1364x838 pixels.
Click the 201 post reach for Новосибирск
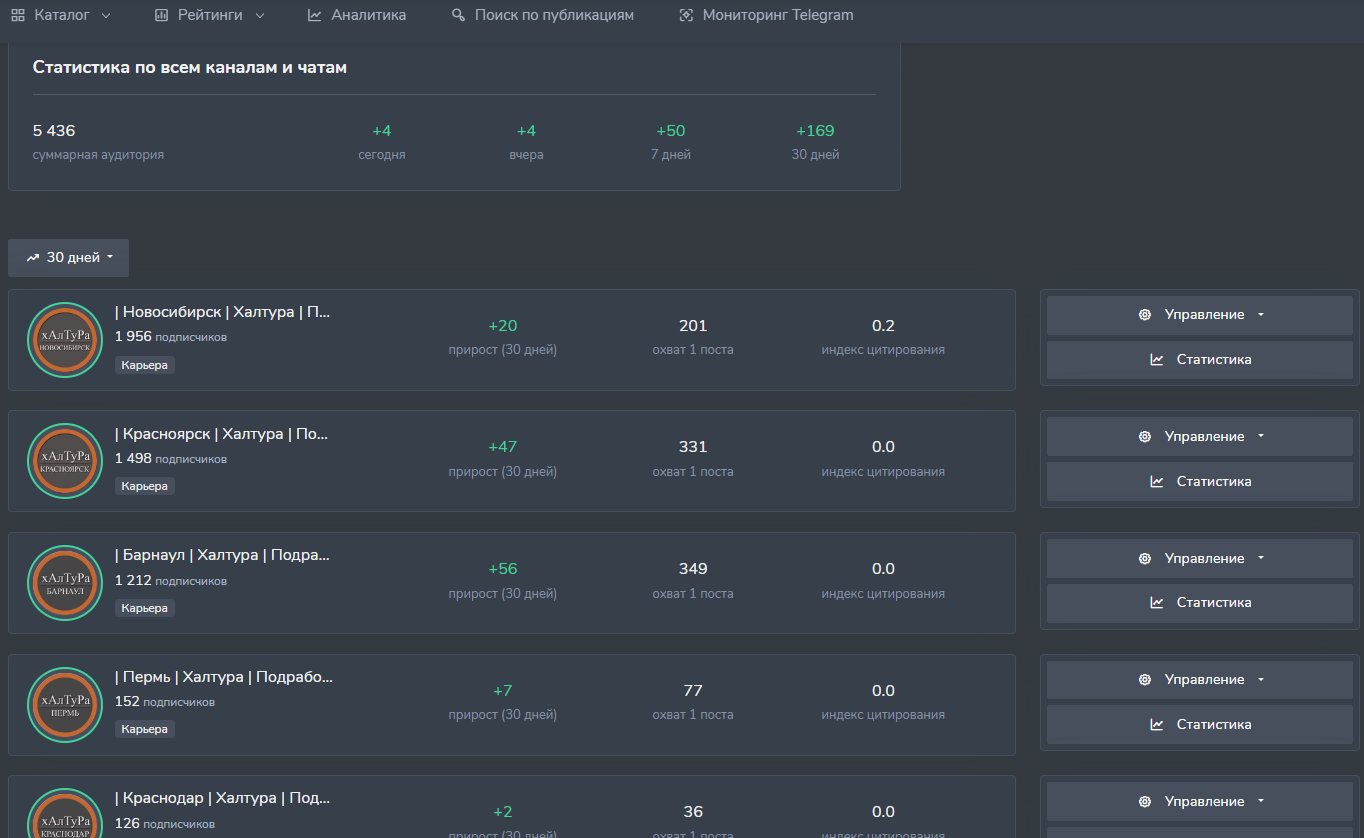coord(693,326)
